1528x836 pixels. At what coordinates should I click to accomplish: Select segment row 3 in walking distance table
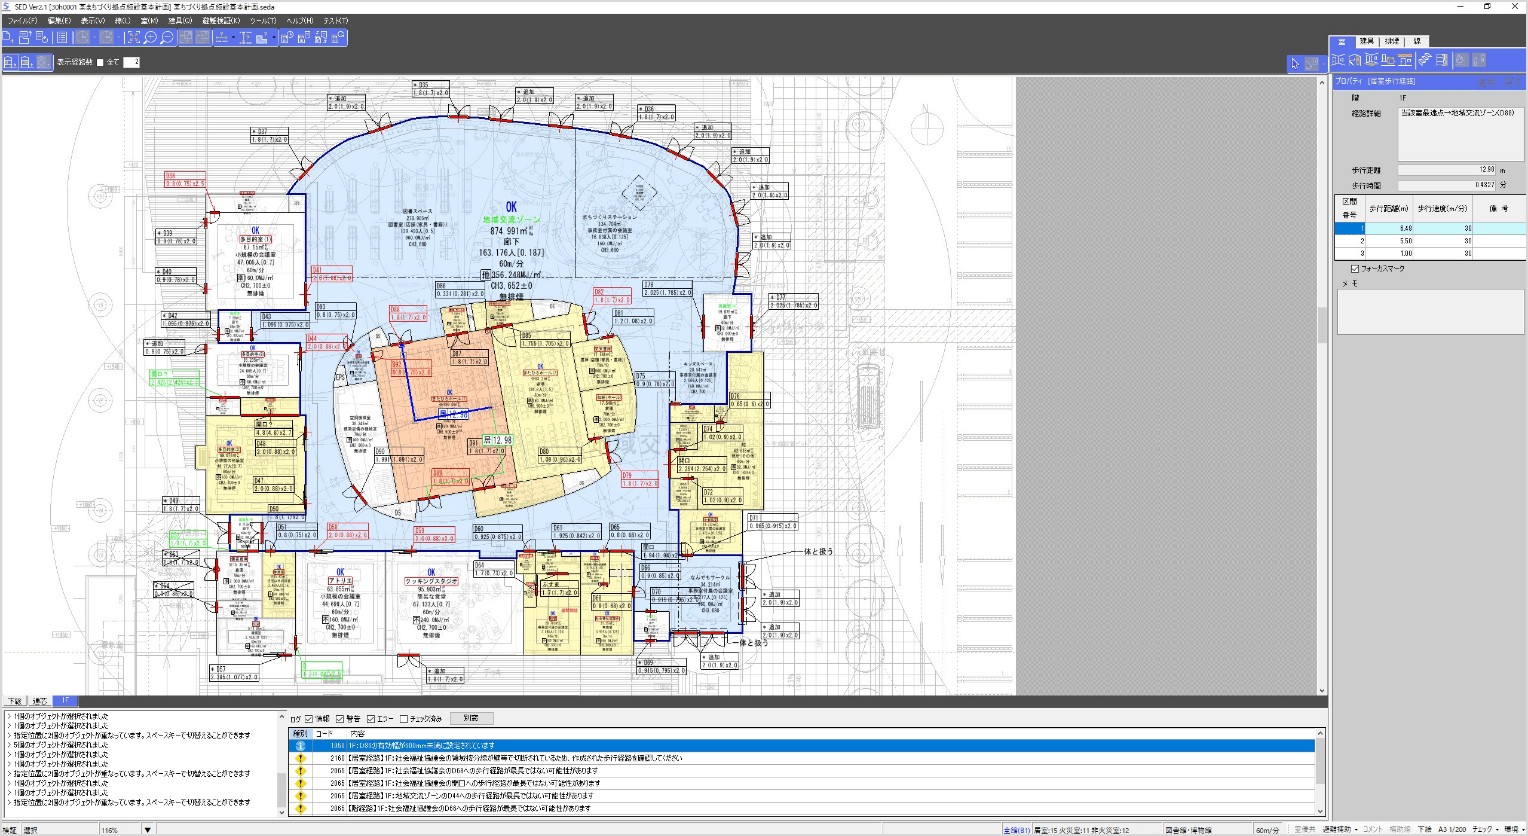(1430, 253)
